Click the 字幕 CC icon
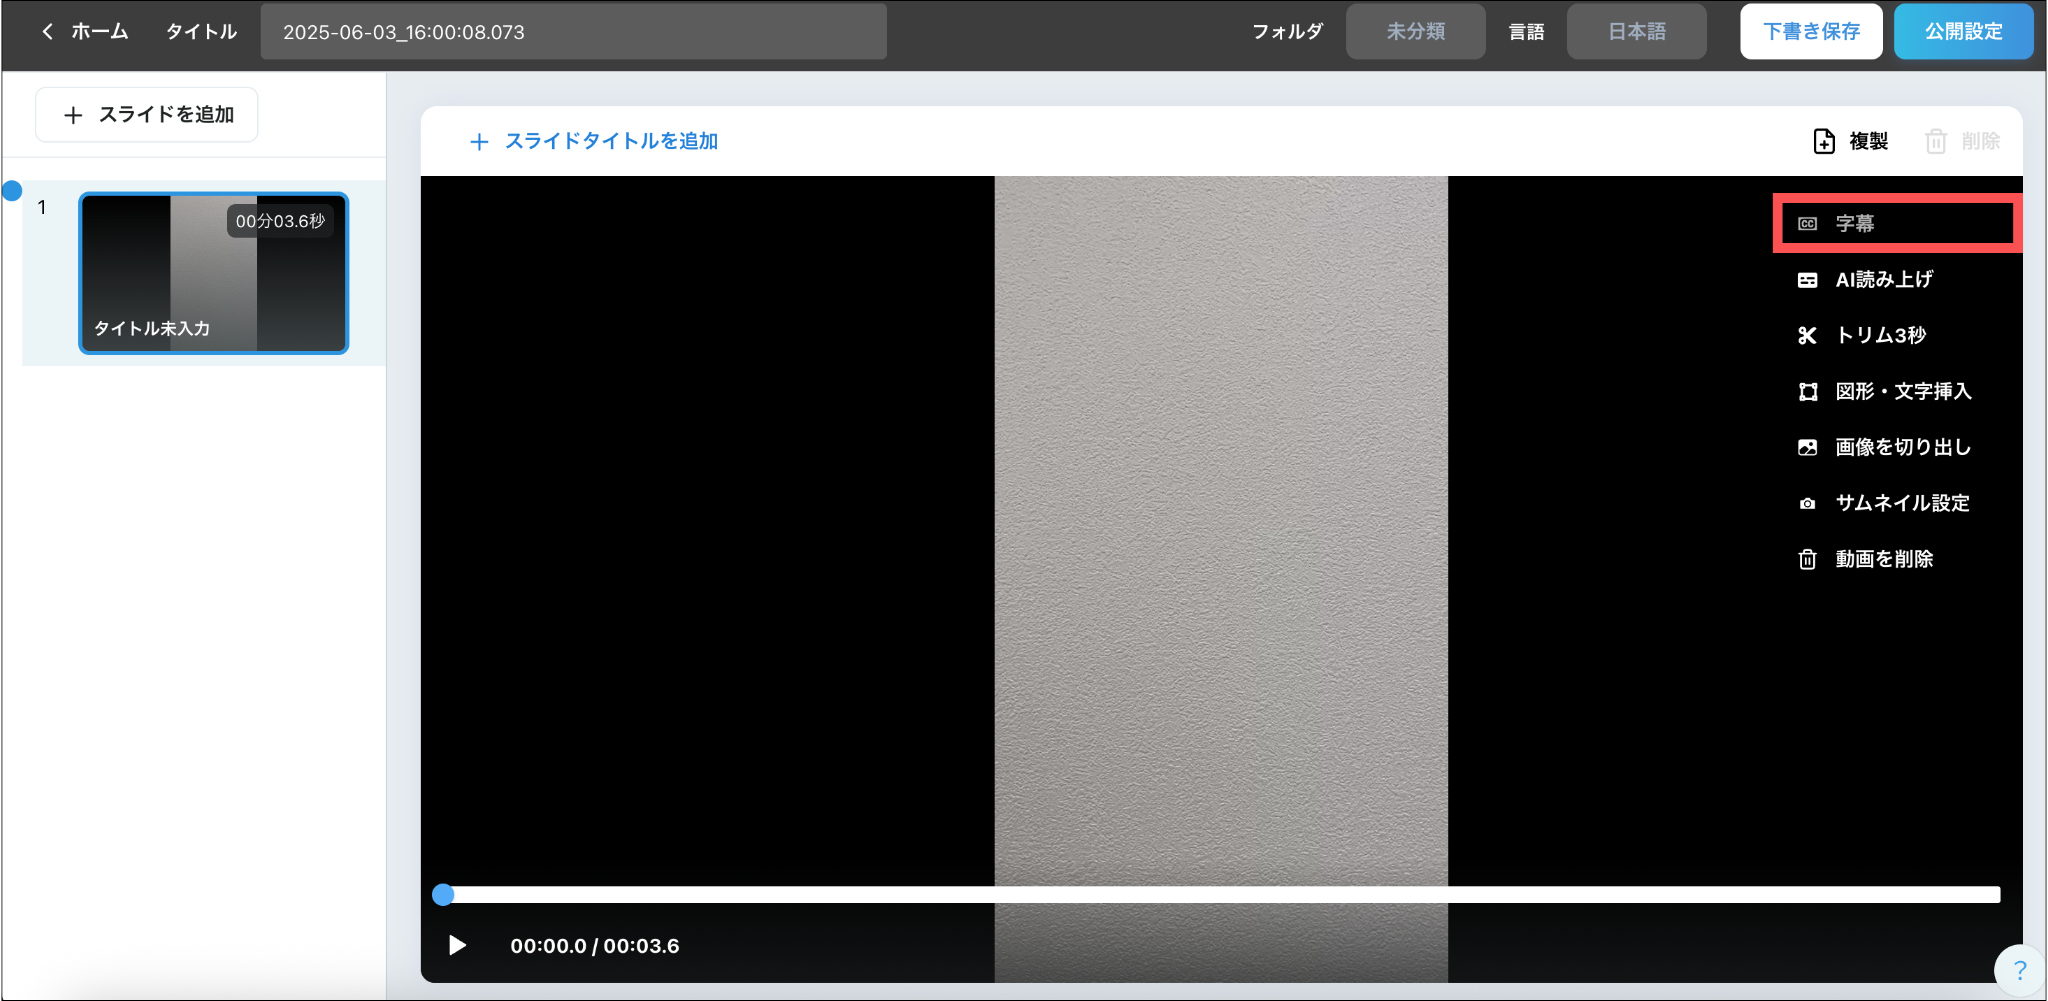Image resolution: width=2048 pixels, height=1001 pixels. click(1808, 224)
